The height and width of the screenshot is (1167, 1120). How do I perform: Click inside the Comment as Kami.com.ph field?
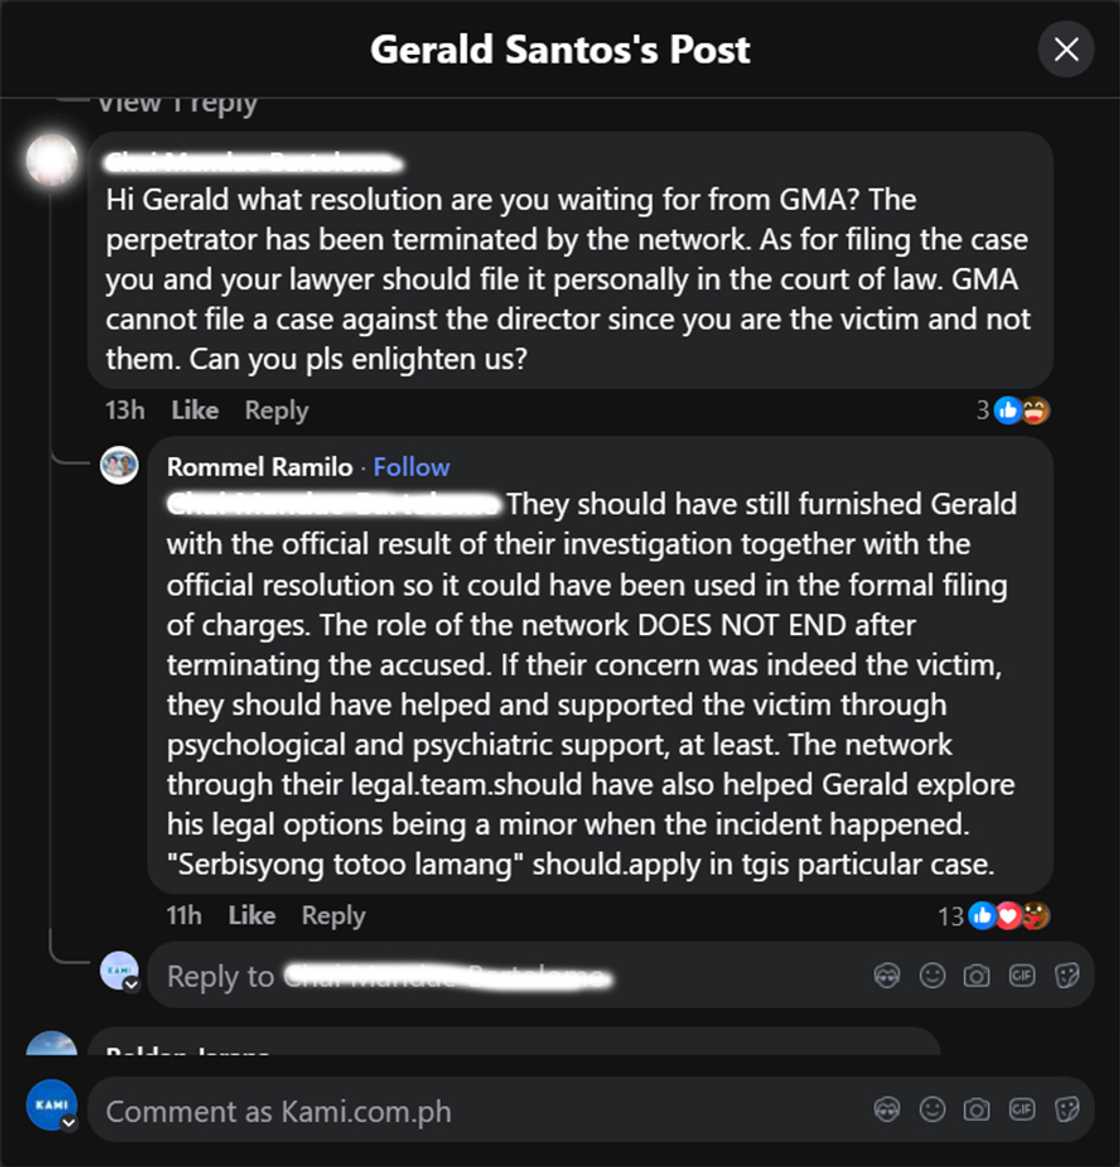400,1110
